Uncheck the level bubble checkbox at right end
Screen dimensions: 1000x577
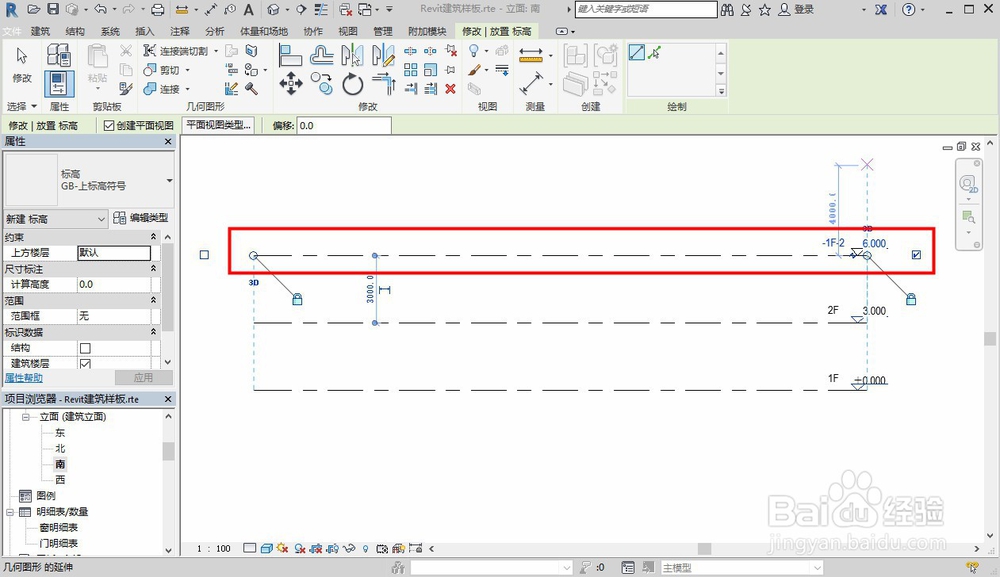(x=916, y=255)
